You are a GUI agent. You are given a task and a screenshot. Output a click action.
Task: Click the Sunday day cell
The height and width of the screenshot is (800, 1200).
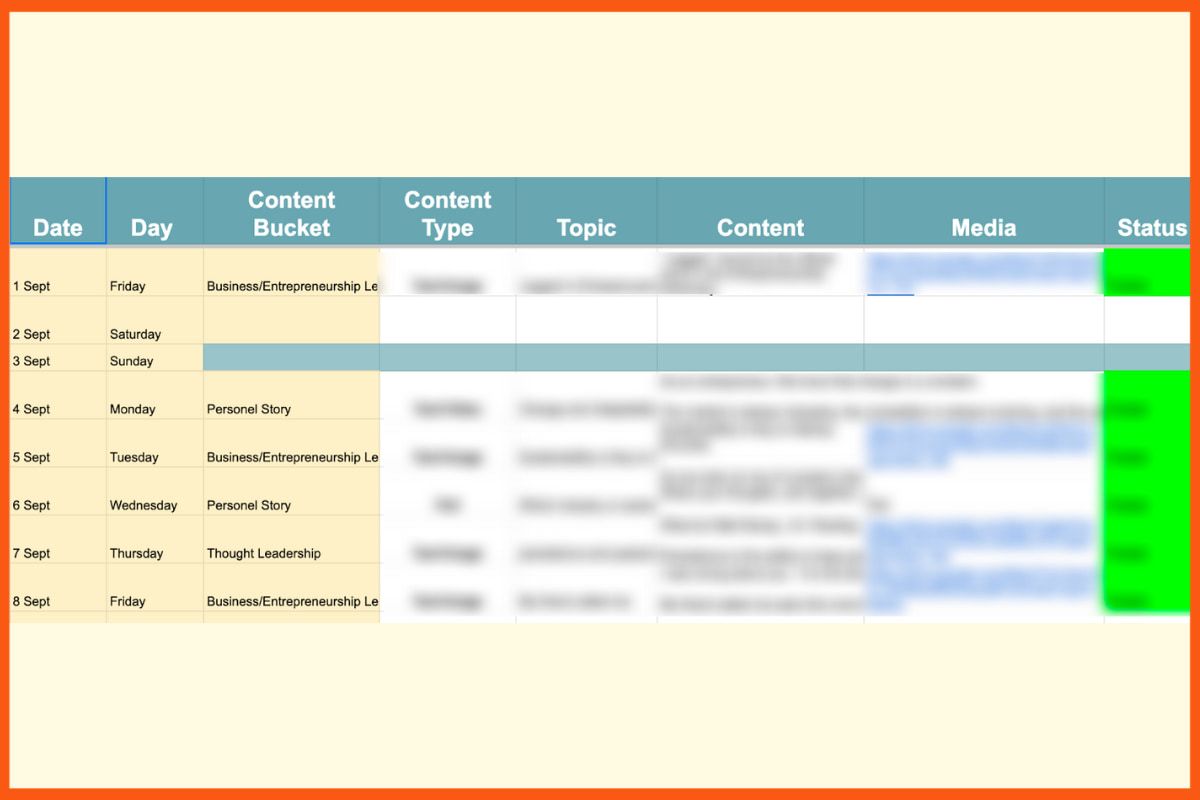155,358
